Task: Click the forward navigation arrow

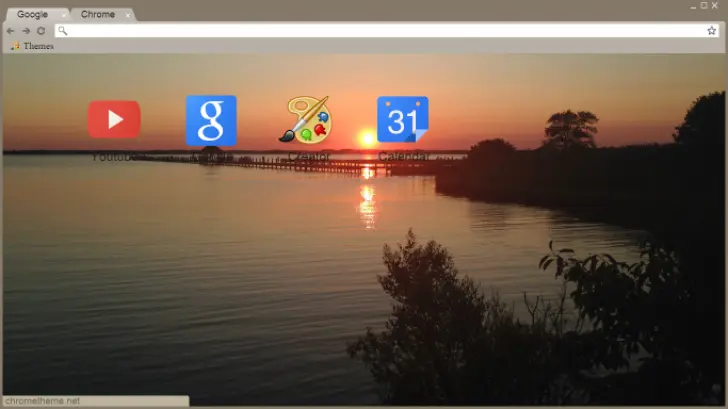Action: point(25,31)
